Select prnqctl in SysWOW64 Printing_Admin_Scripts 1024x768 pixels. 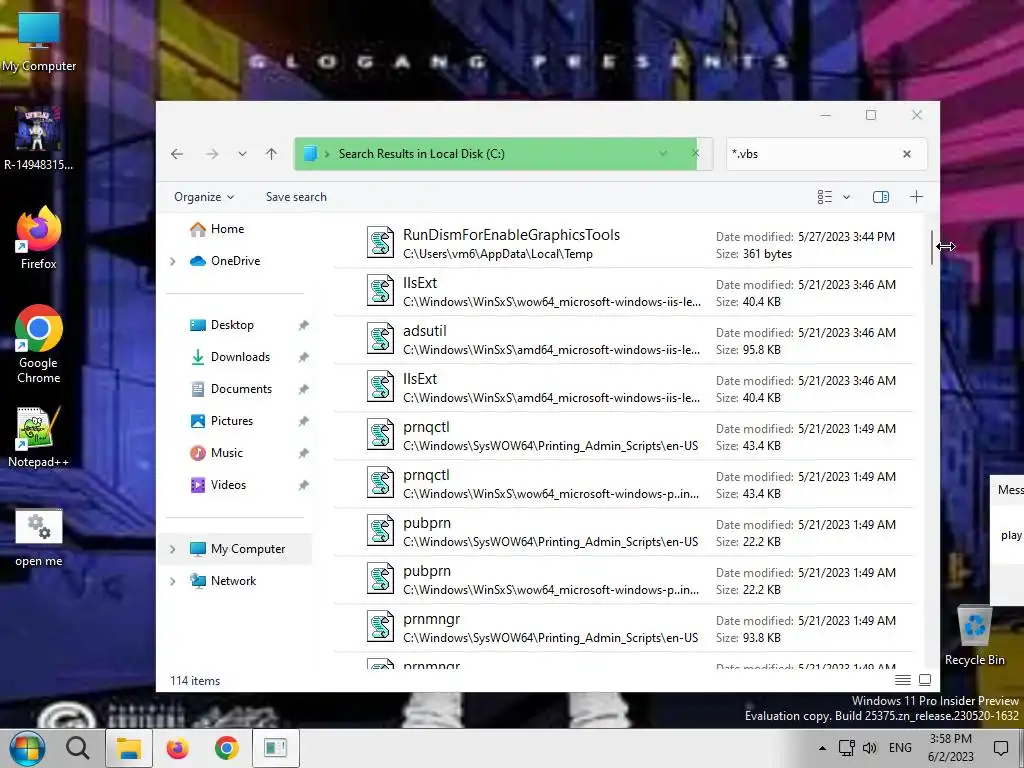point(624,436)
